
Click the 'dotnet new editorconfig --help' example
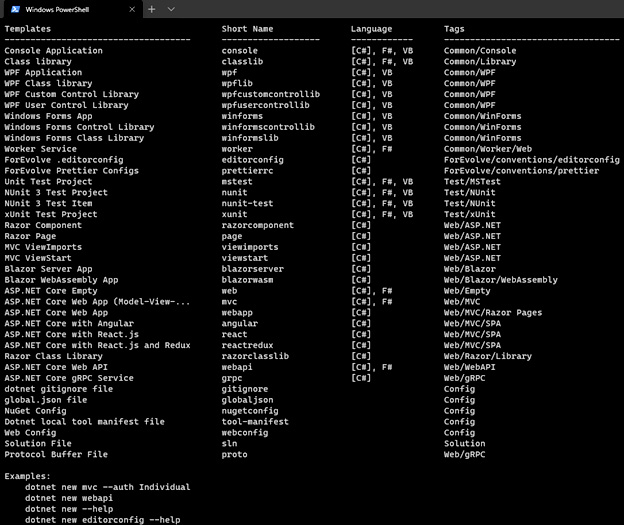click(x=103, y=520)
